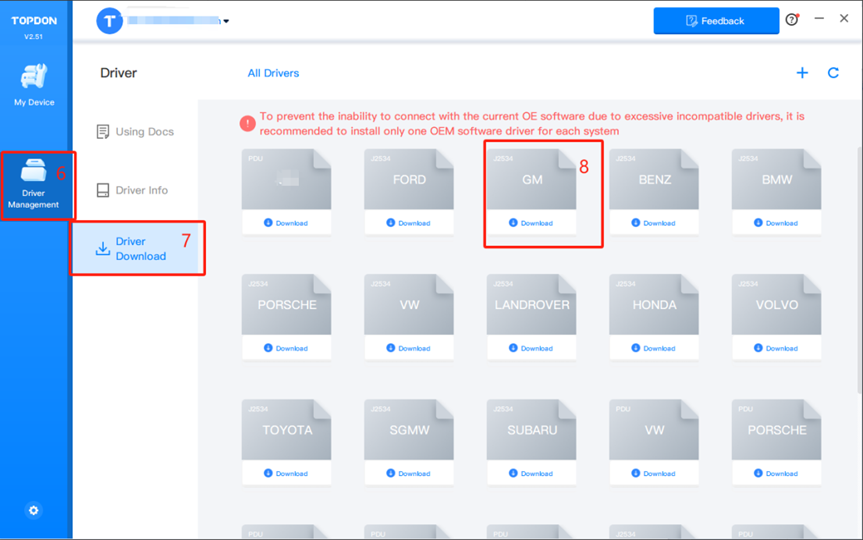Download the SGMW J2534 driver
The height and width of the screenshot is (540, 863).
(409, 473)
